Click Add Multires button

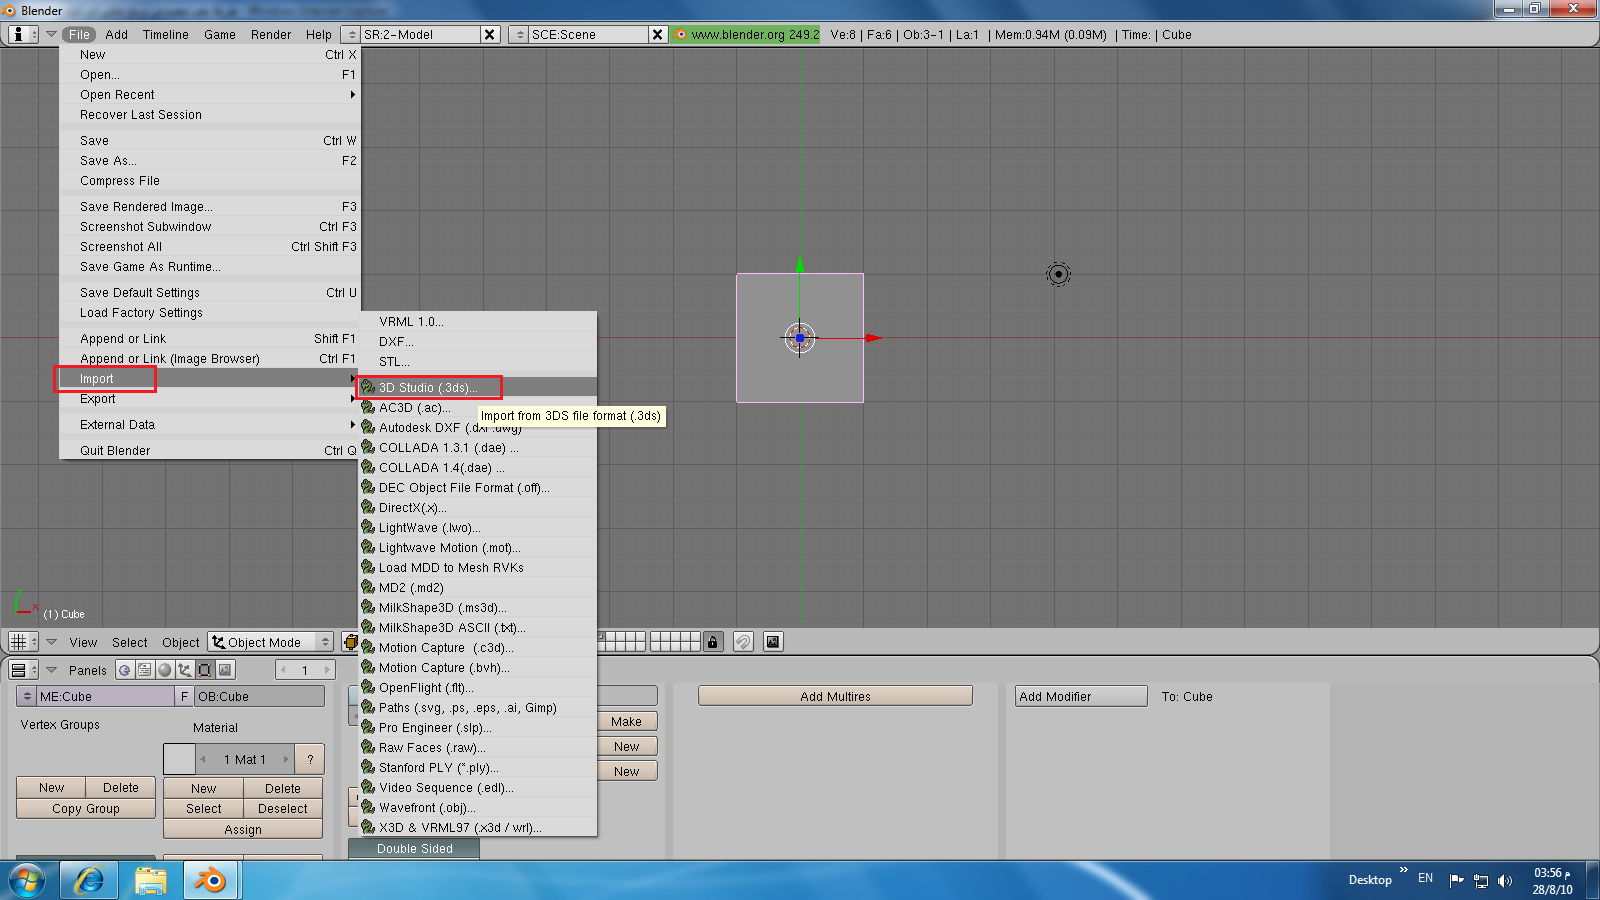point(835,696)
